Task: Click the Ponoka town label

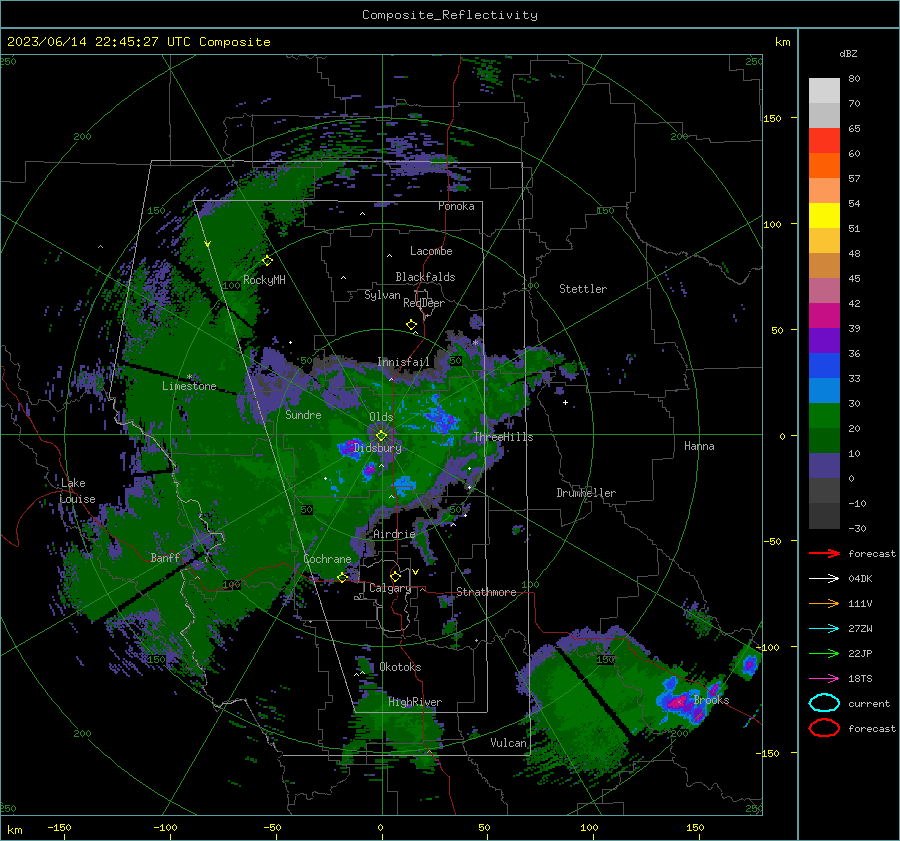Action: 456,206
